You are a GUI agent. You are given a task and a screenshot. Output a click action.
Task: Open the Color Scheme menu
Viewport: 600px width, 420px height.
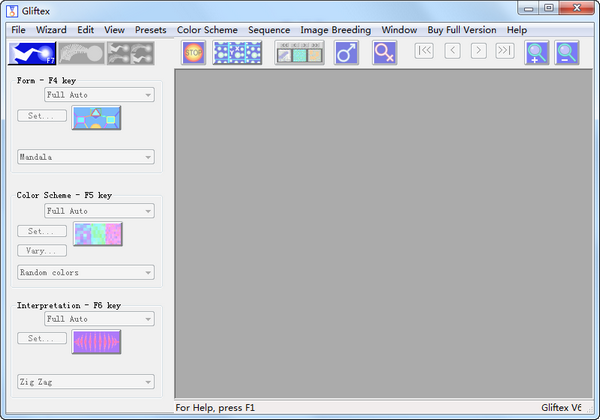coord(207,30)
